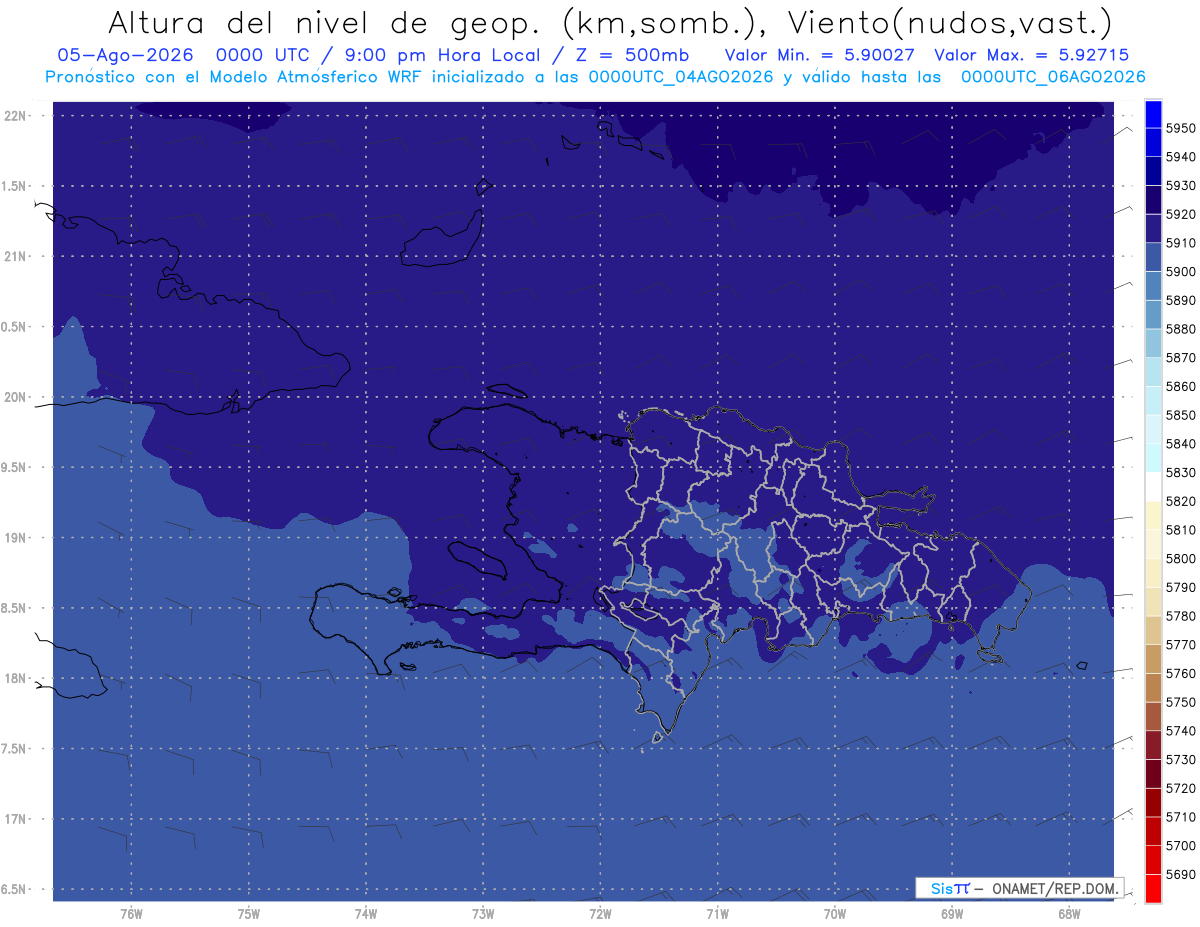This screenshot has height=927, width=1200.
Task: Choose the colorbar segment between 5900 and 5910
Action: coord(1153,257)
